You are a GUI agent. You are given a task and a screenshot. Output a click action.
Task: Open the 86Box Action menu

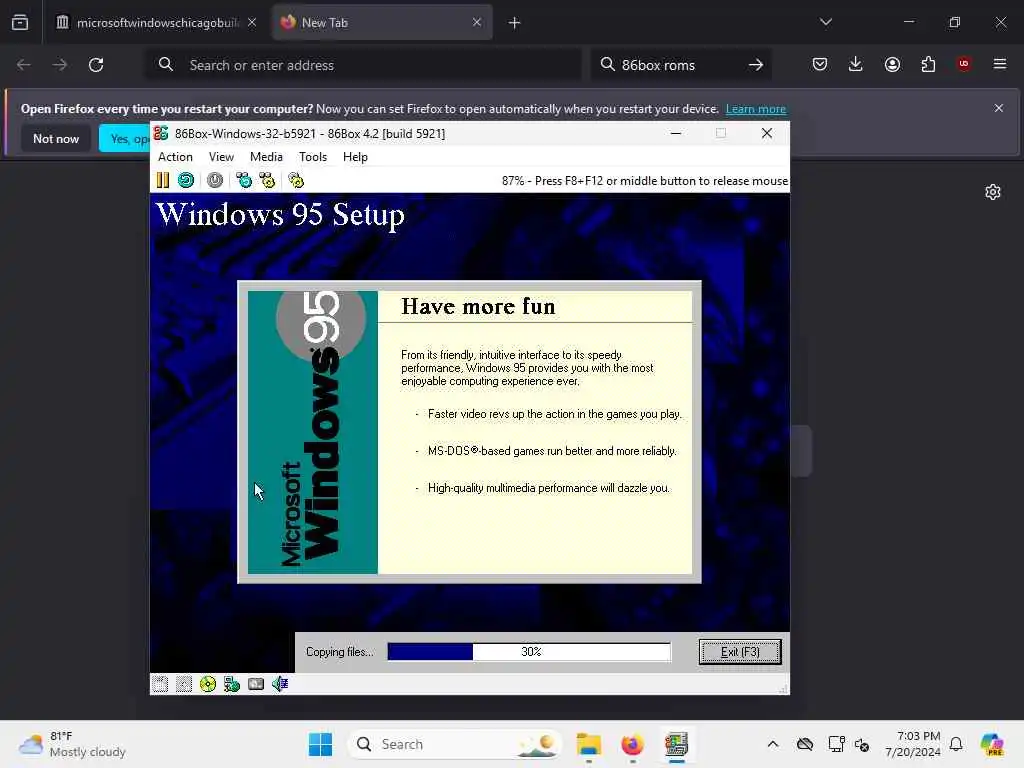click(175, 157)
